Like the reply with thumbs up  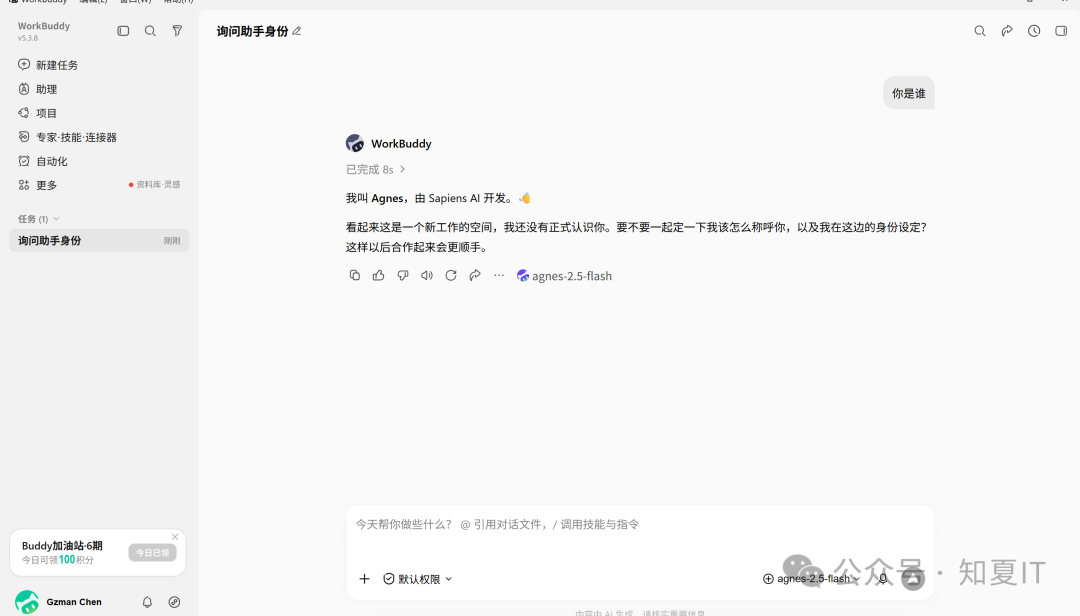click(378, 276)
